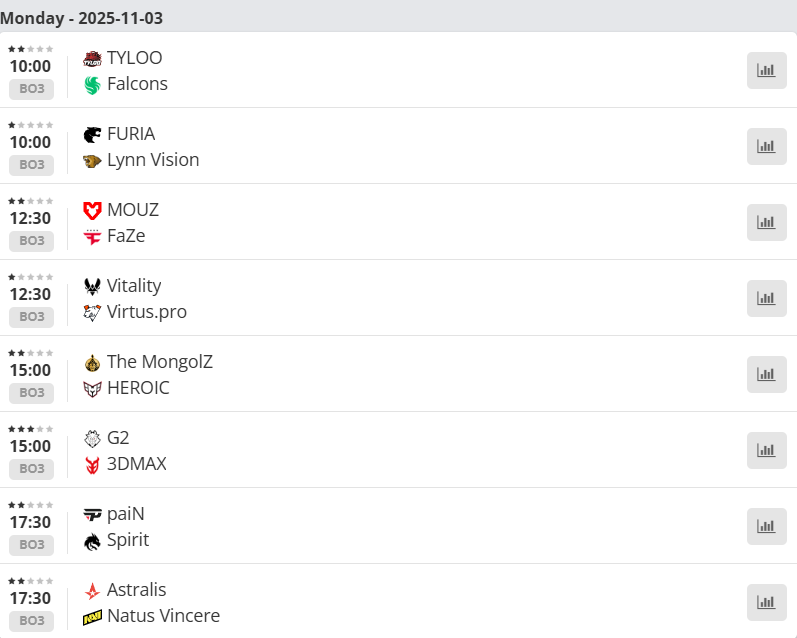Open stats for The MongolZ vs HEROIC
This screenshot has height=638, width=797.
(766, 374)
